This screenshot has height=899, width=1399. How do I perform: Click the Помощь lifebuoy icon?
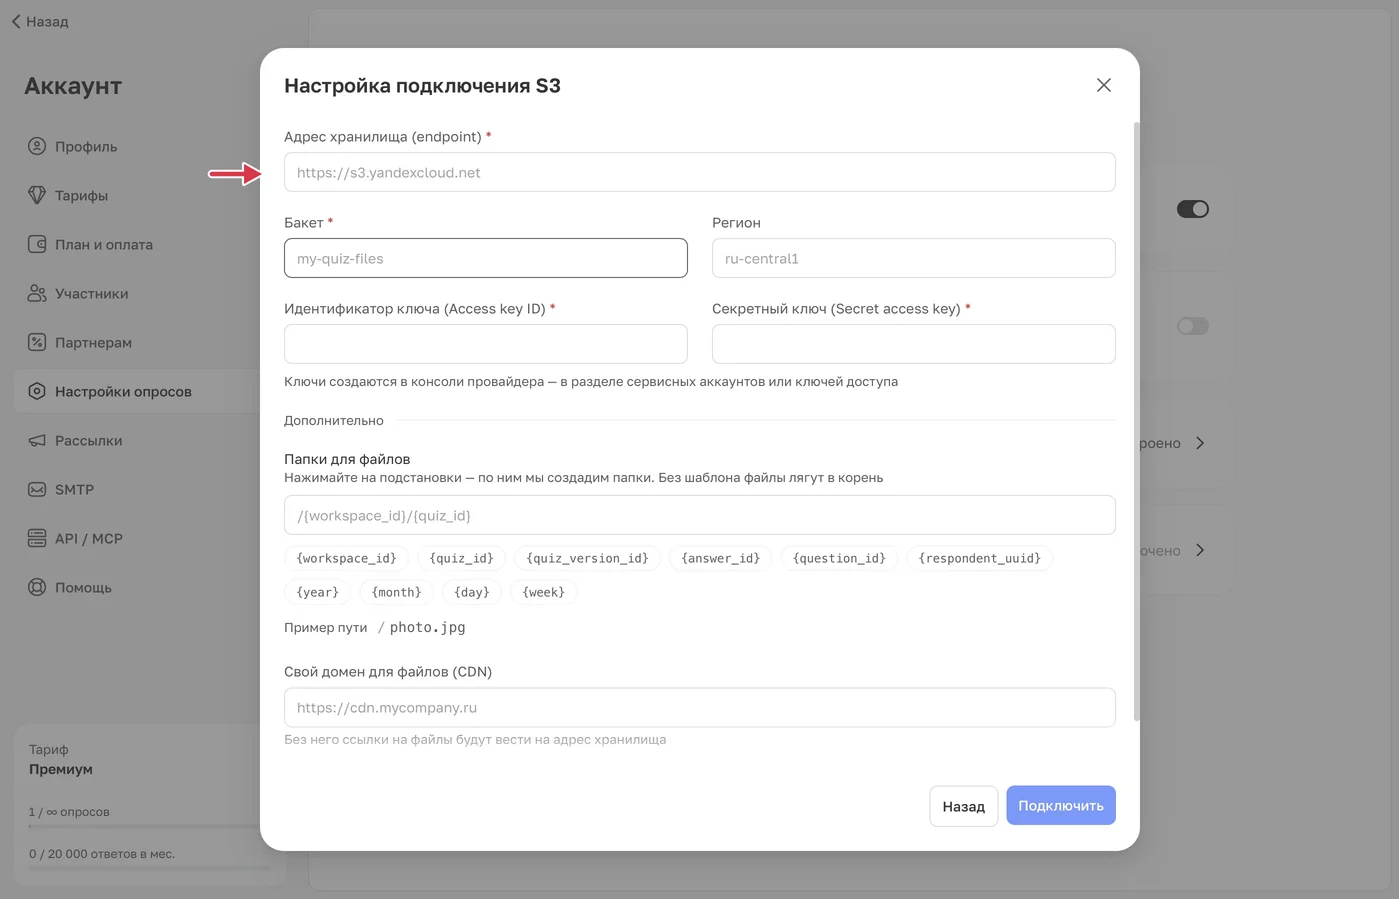tap(37, 587)
